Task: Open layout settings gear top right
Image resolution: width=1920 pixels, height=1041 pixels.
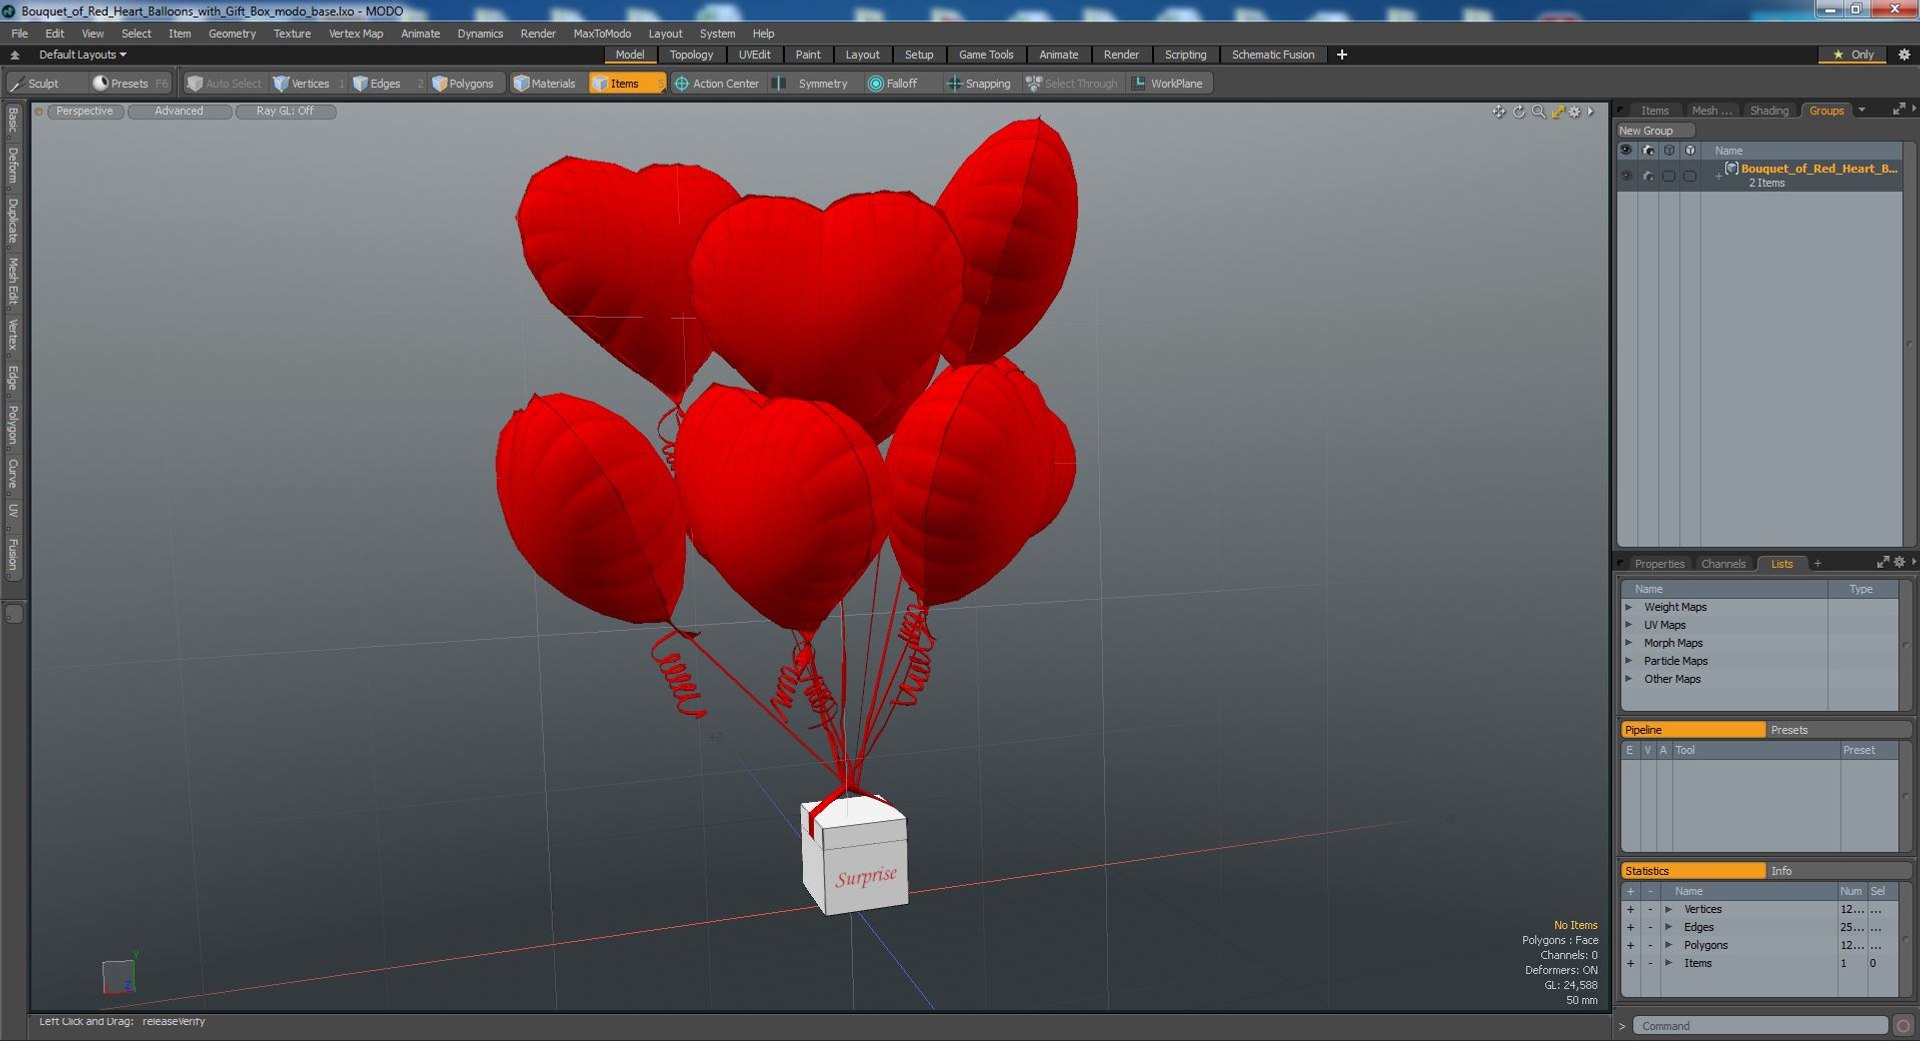Action: (1904, 55)
